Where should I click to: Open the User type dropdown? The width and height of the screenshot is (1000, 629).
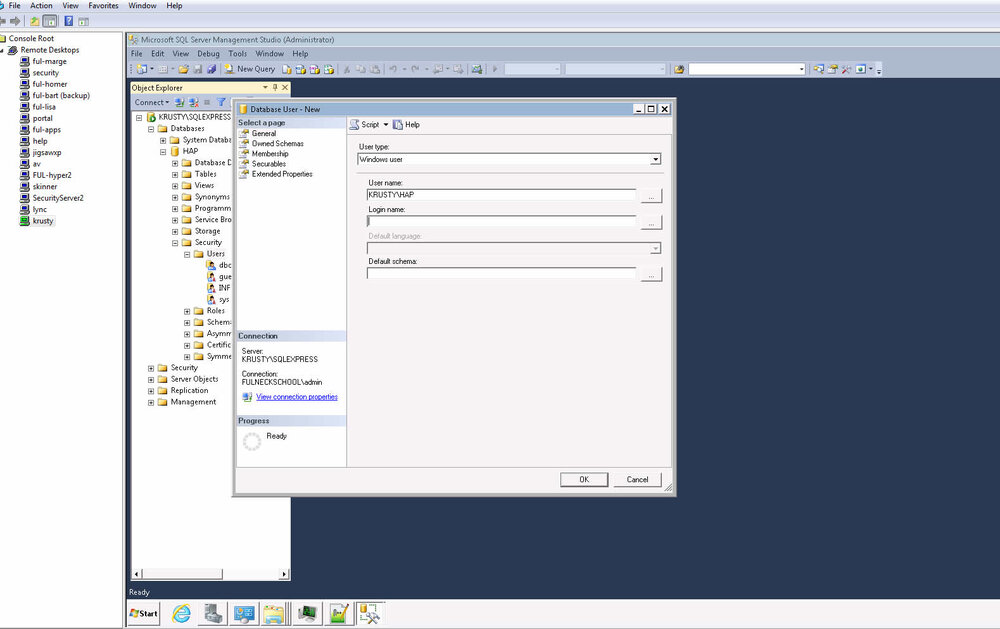tap(655, 159)
